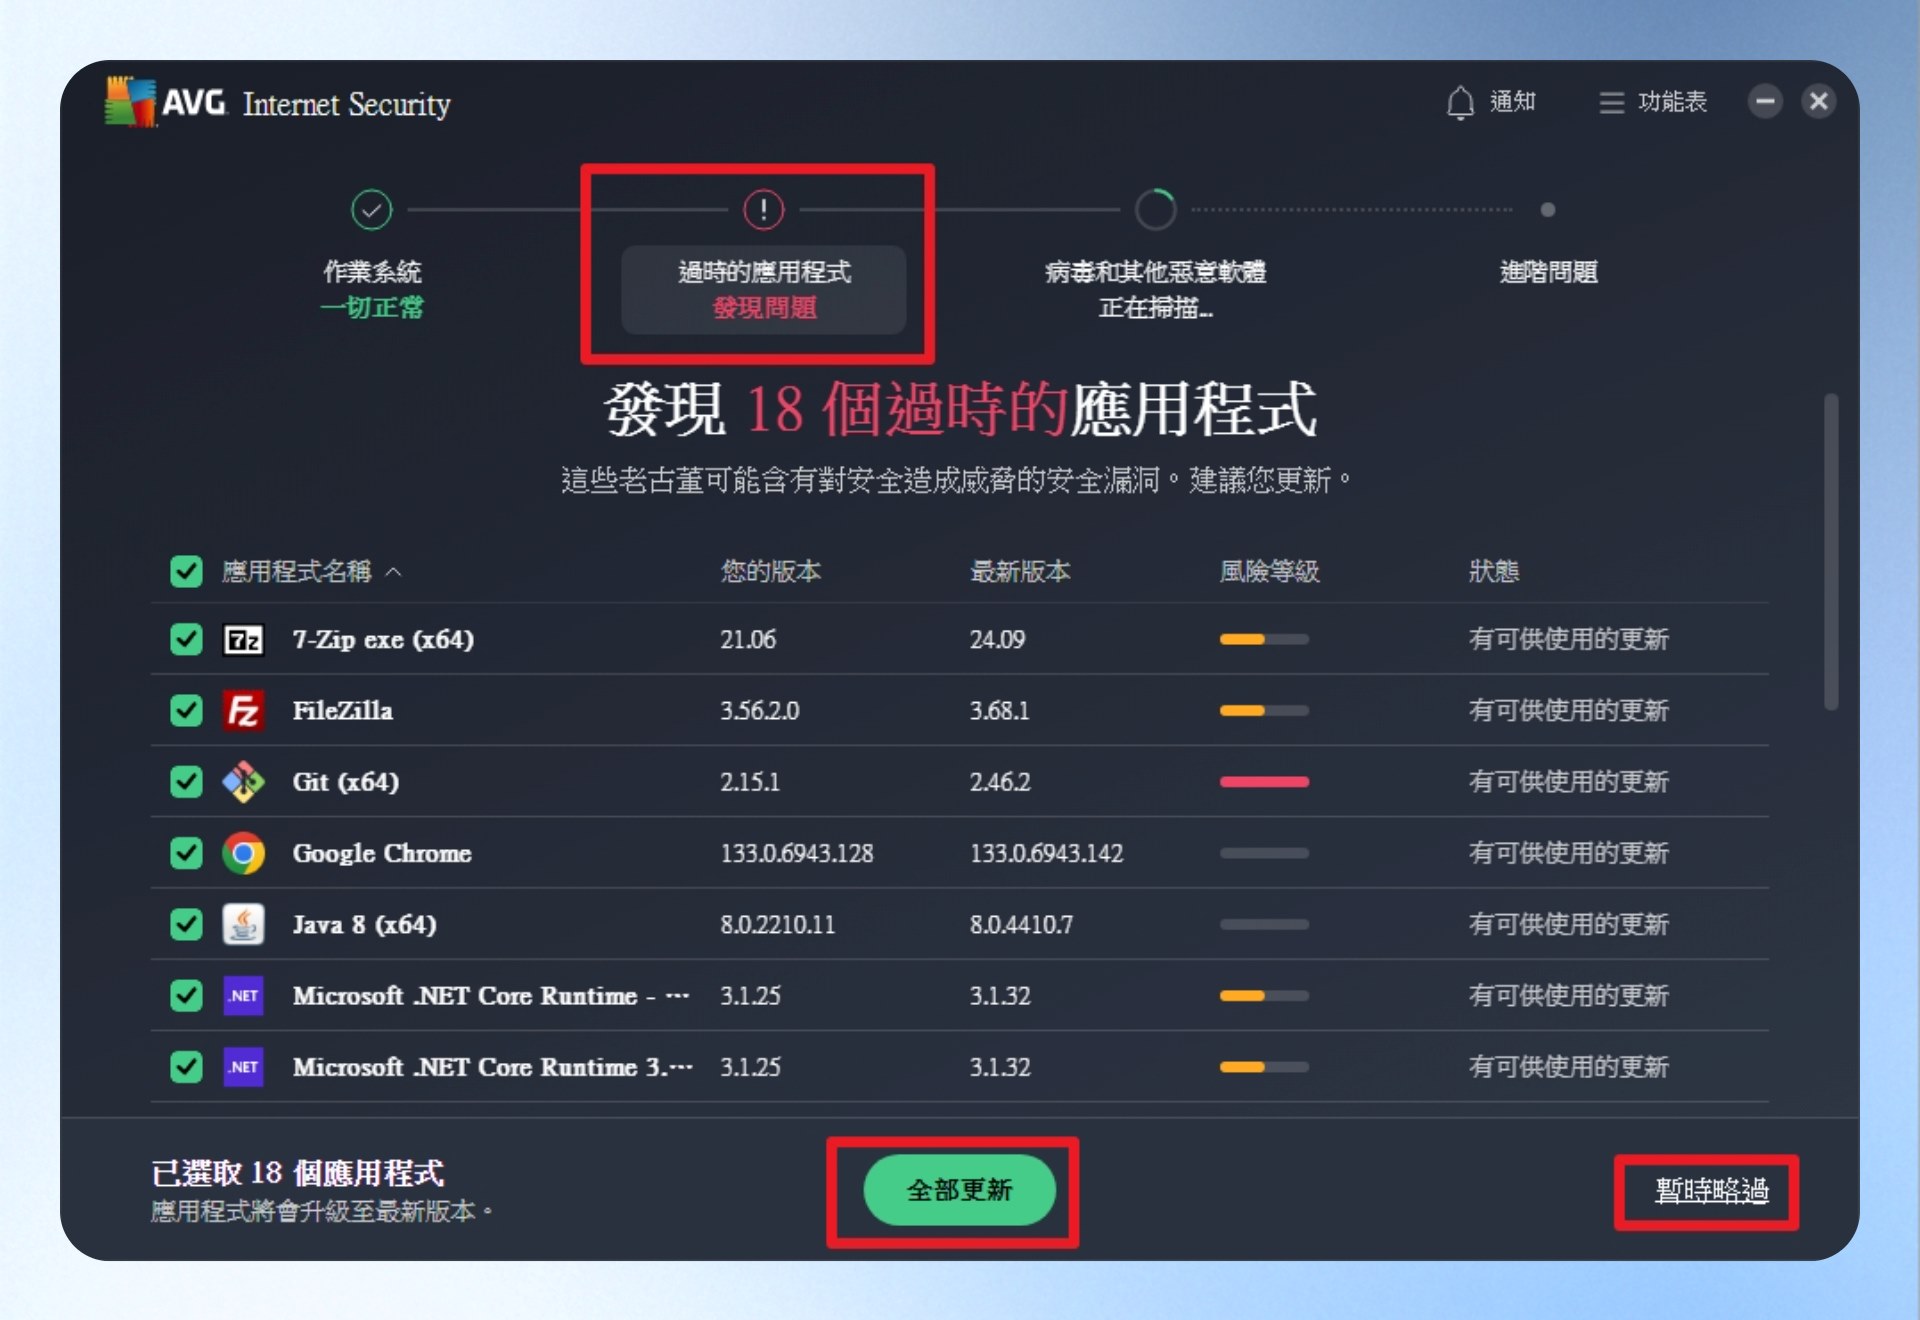Click the update available status for Google Chrome
The width and height of the screenshot is (1920, 1320).
coord(1568,853)
